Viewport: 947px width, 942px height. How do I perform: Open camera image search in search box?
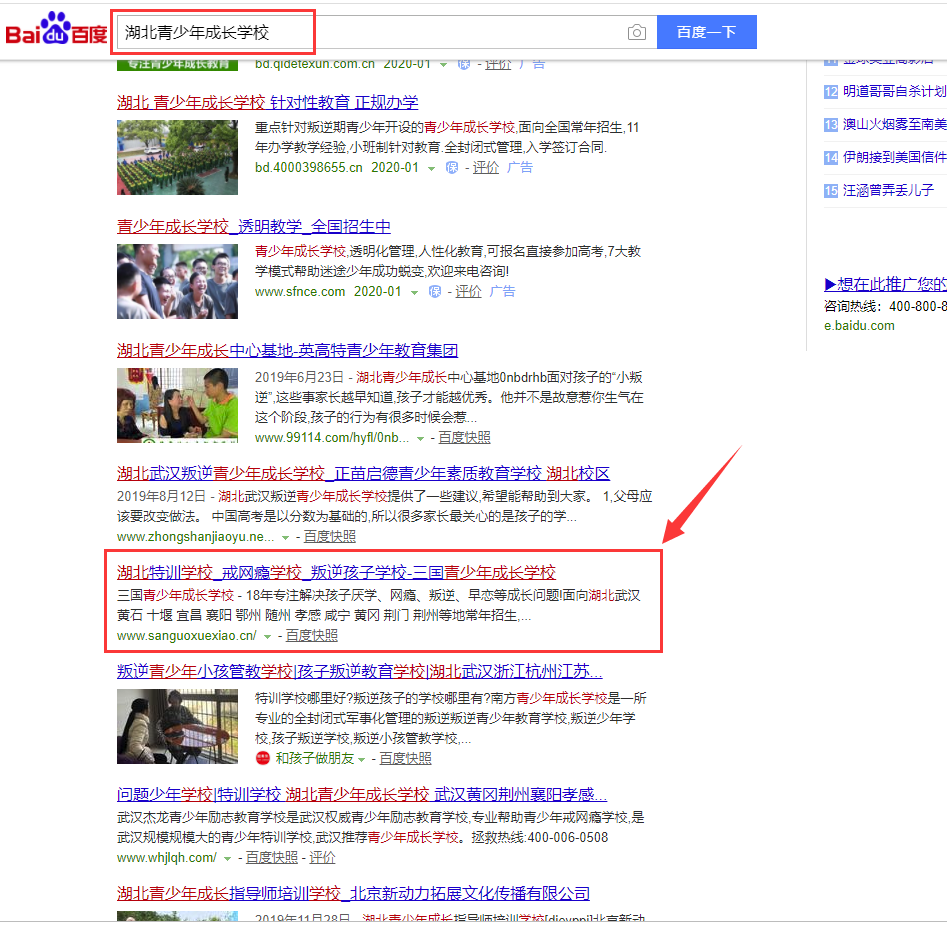pyautogui.click(x=637, y=32)
